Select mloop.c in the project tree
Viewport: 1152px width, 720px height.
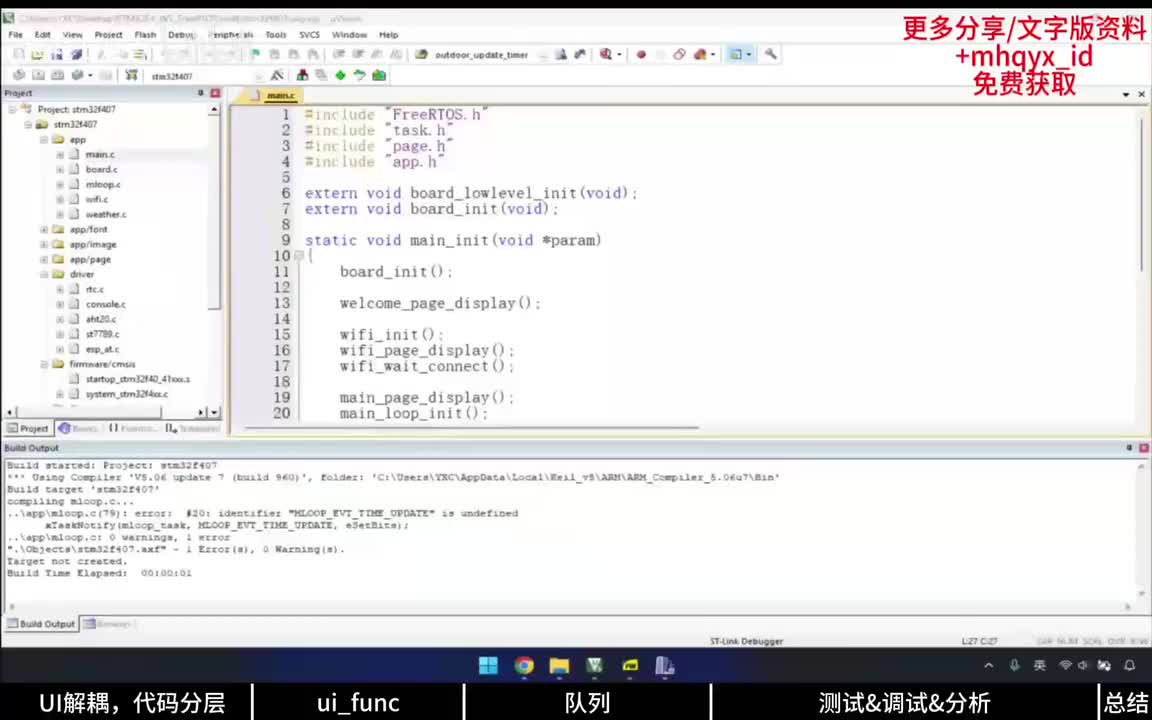(x=103, y=184)
